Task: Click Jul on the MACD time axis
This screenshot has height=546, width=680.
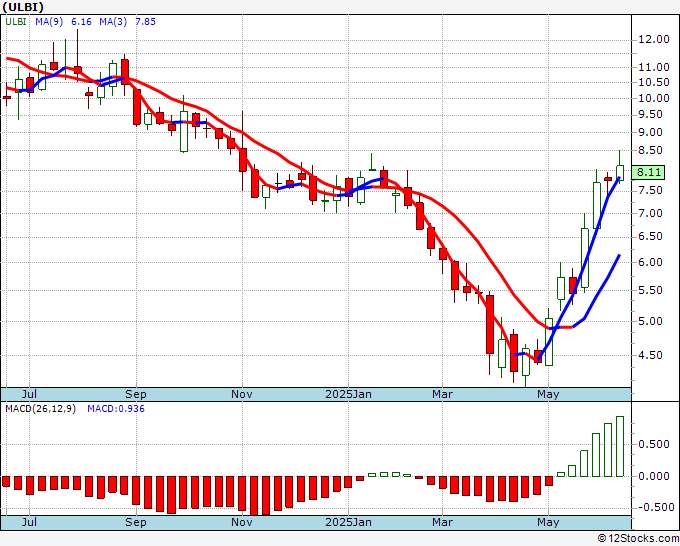Action: [x=29, y=522]
